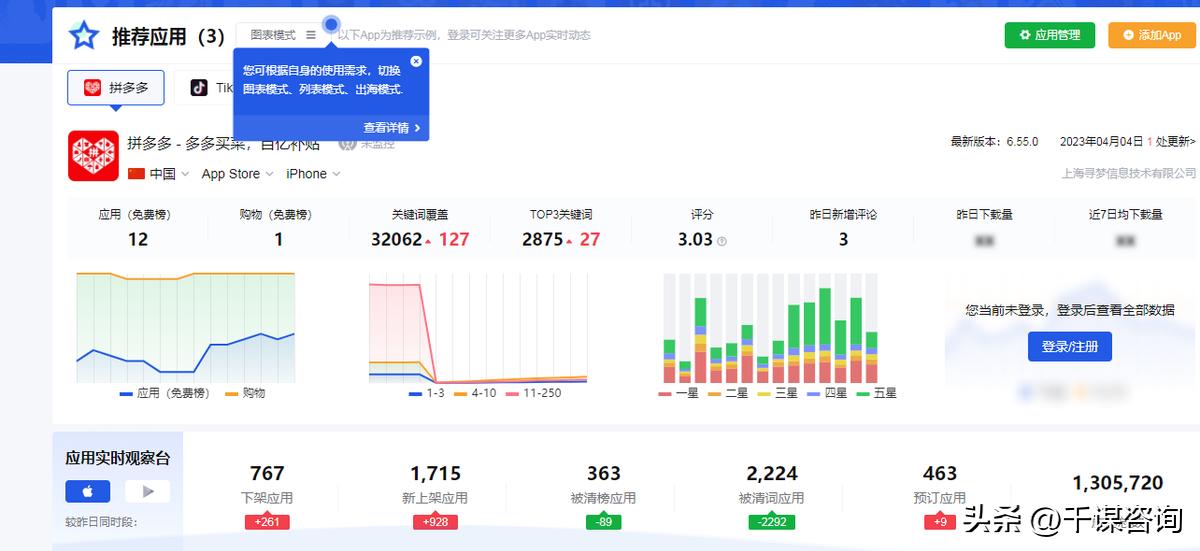The height and width of the screenshot is (551, 1200).
Task: Toggle the 五星 rating legend item
Action: [877, 394]
